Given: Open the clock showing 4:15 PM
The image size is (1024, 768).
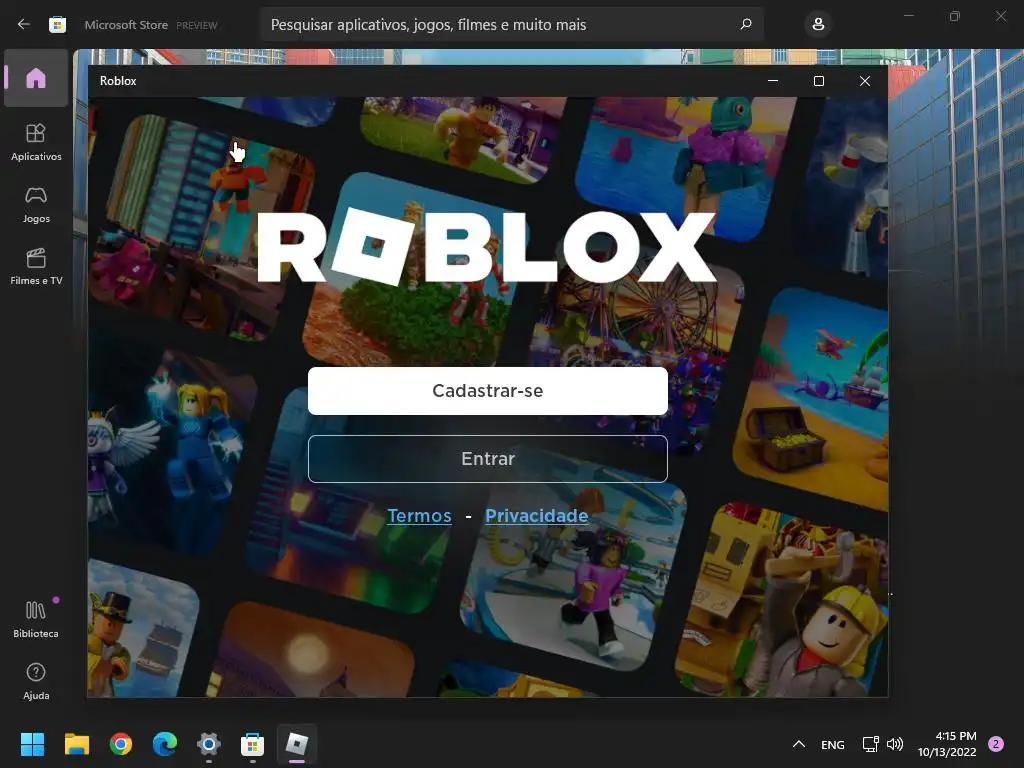Looking at the screenshot, I should [x=947, y=744].
